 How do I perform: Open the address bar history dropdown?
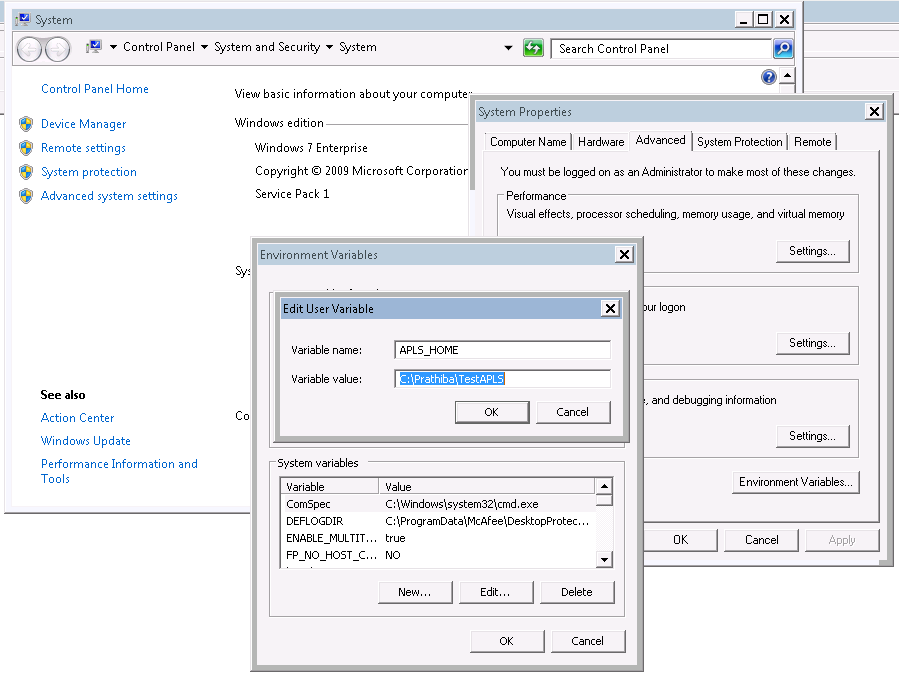click(509, 48)
